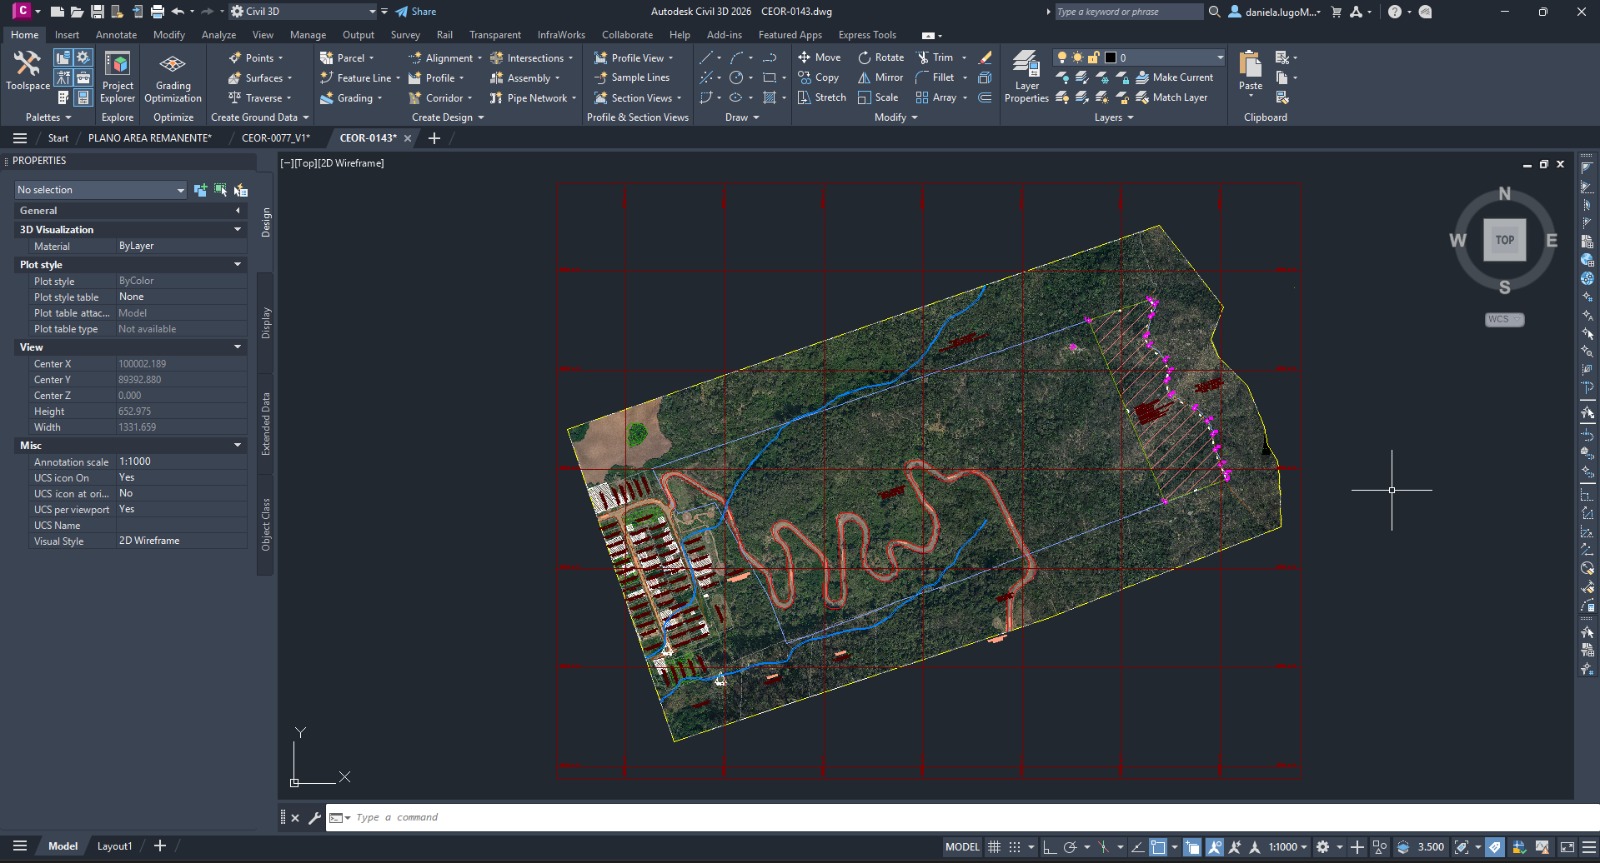Click Make Current layer tool

click(1174, 78)
